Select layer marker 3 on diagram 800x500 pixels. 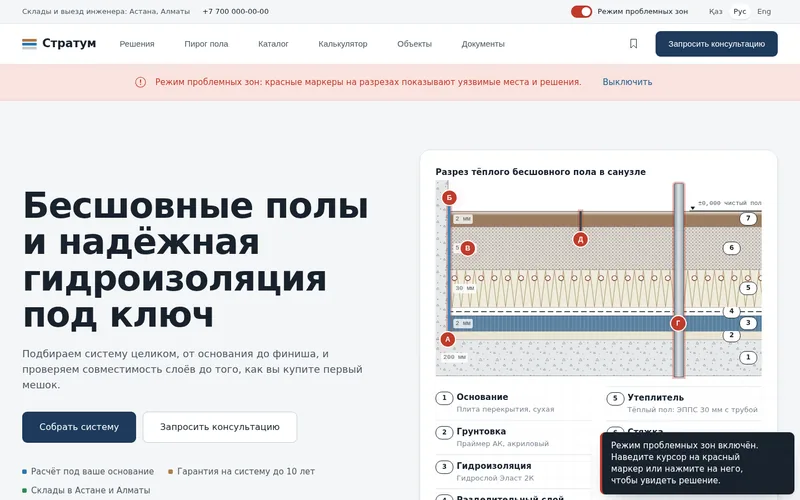click(748, 322)
